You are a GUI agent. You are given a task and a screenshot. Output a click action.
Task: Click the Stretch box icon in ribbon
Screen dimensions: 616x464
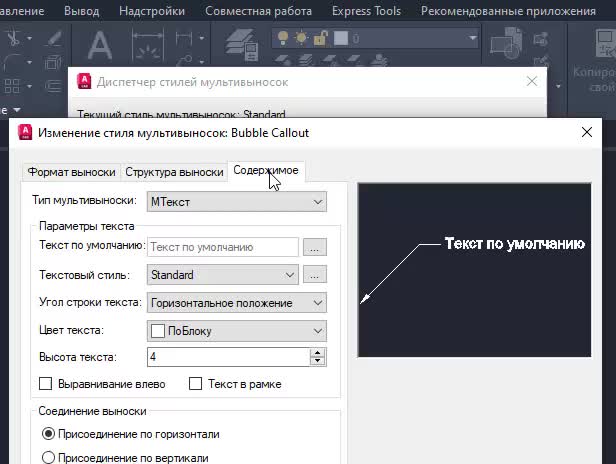coord(53,63)
